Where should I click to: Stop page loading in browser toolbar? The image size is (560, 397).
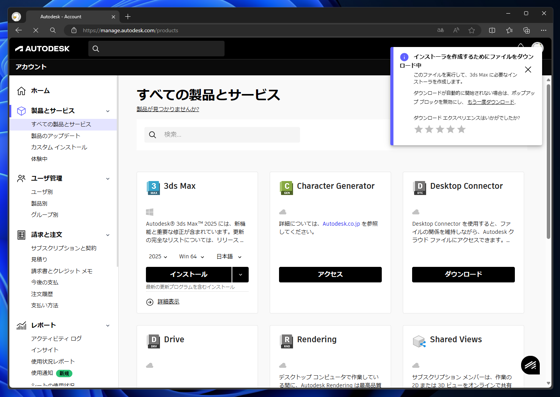pyautogui.click(x=36, y=30)
